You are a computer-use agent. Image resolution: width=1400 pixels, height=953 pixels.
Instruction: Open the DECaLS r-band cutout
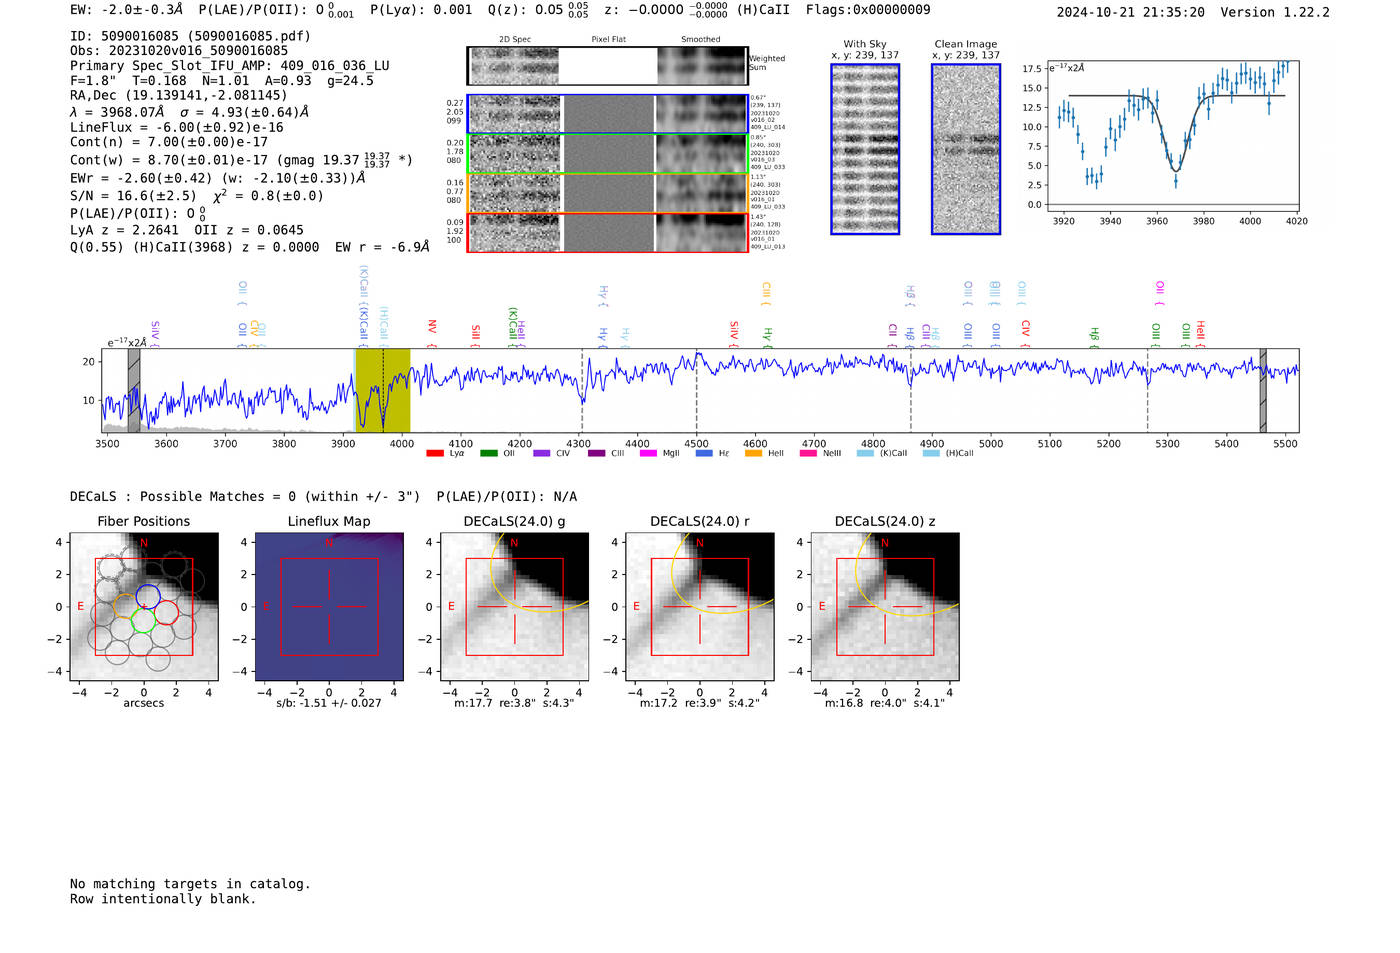tap(700, 606)
